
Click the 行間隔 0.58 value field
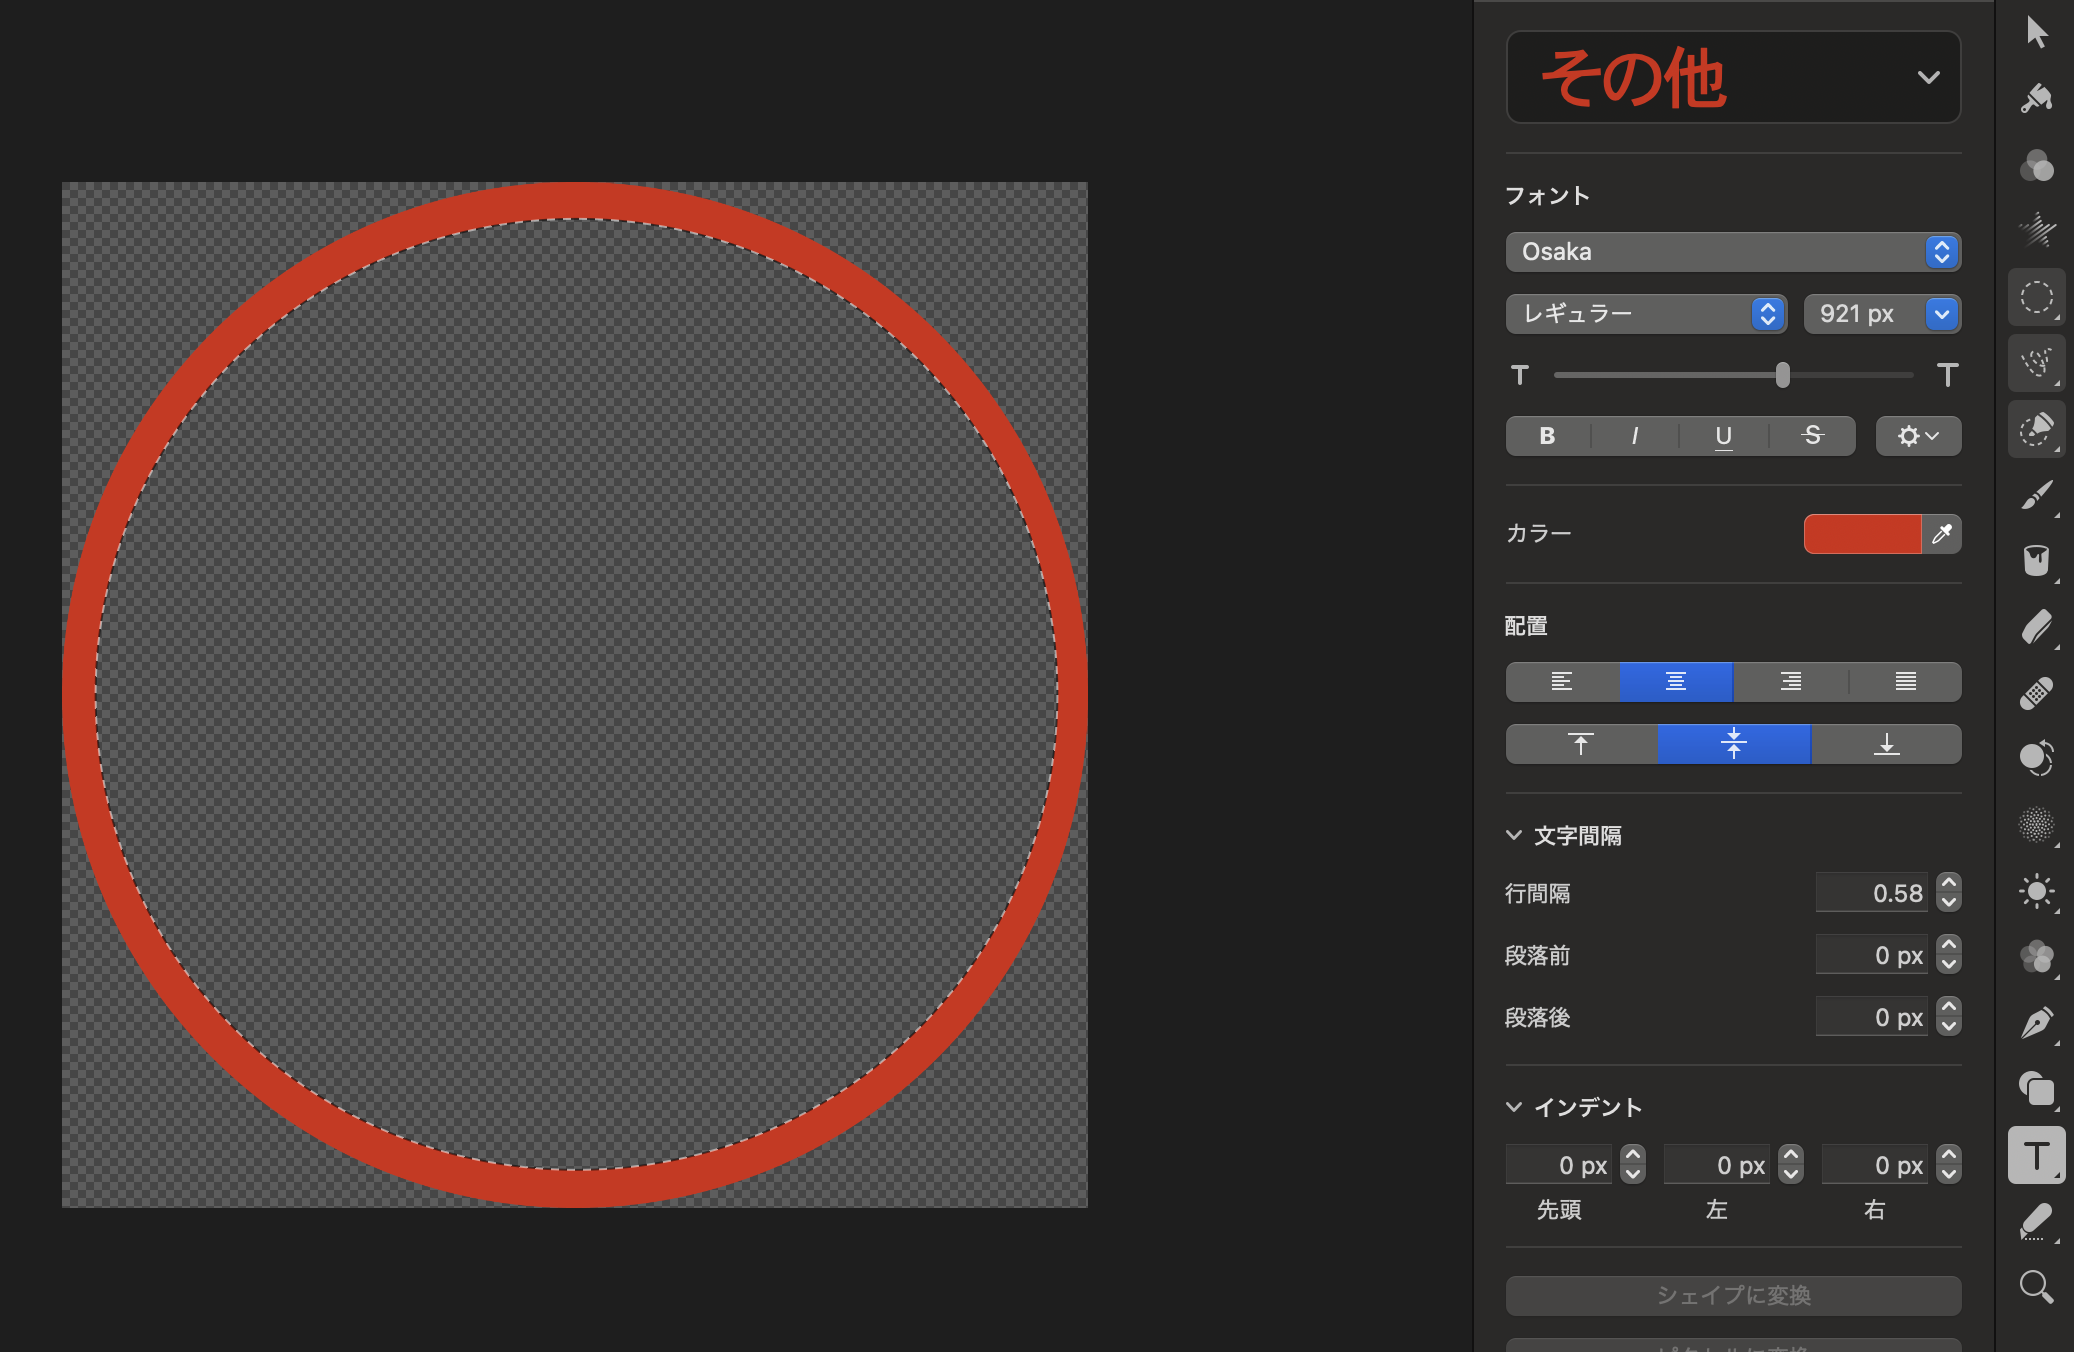tap(1872, 893)
